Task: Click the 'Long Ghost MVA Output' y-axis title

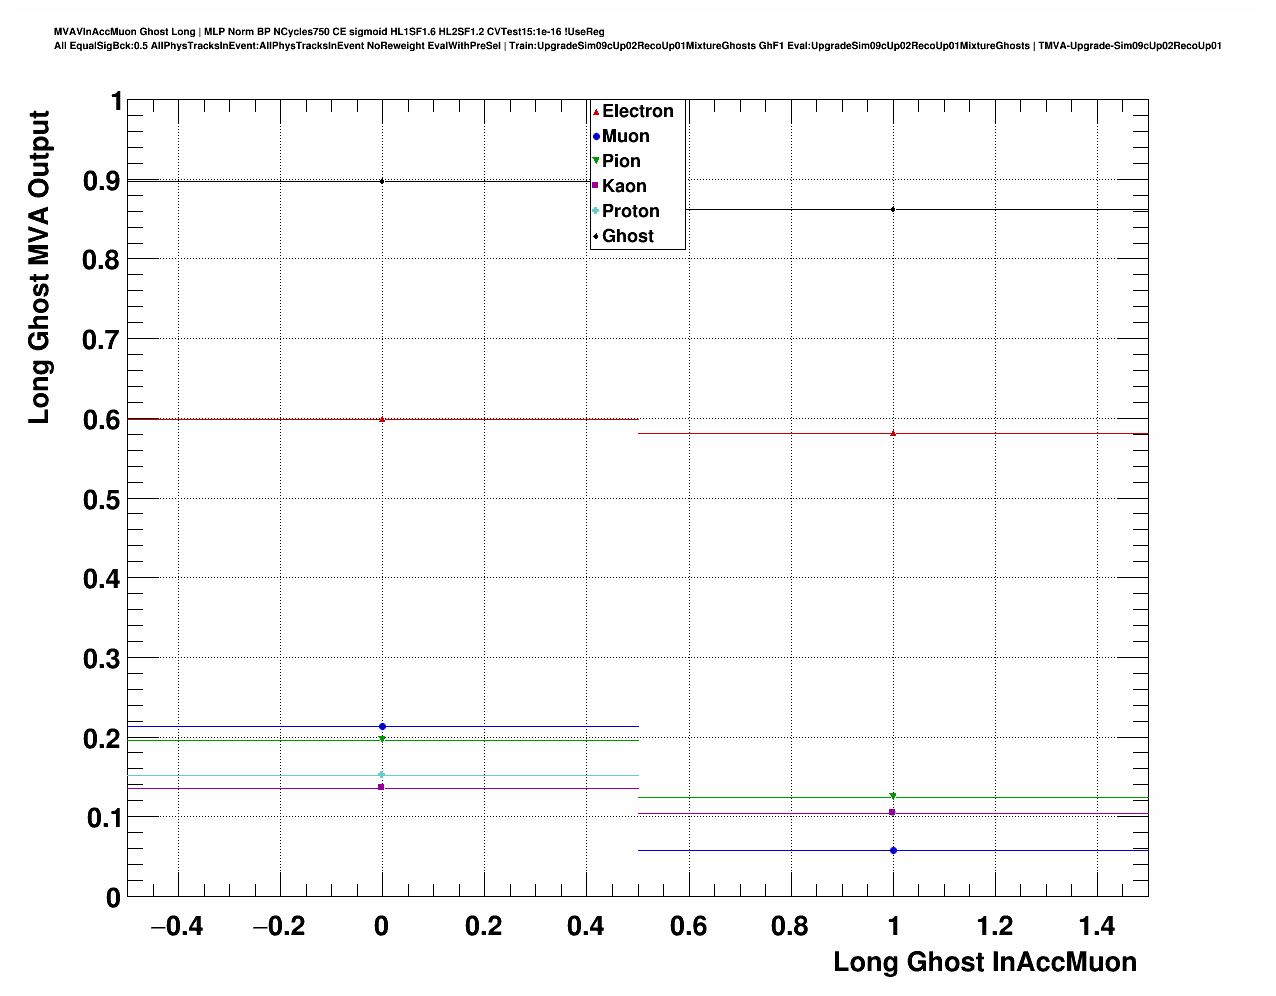Action: (40, 267)
